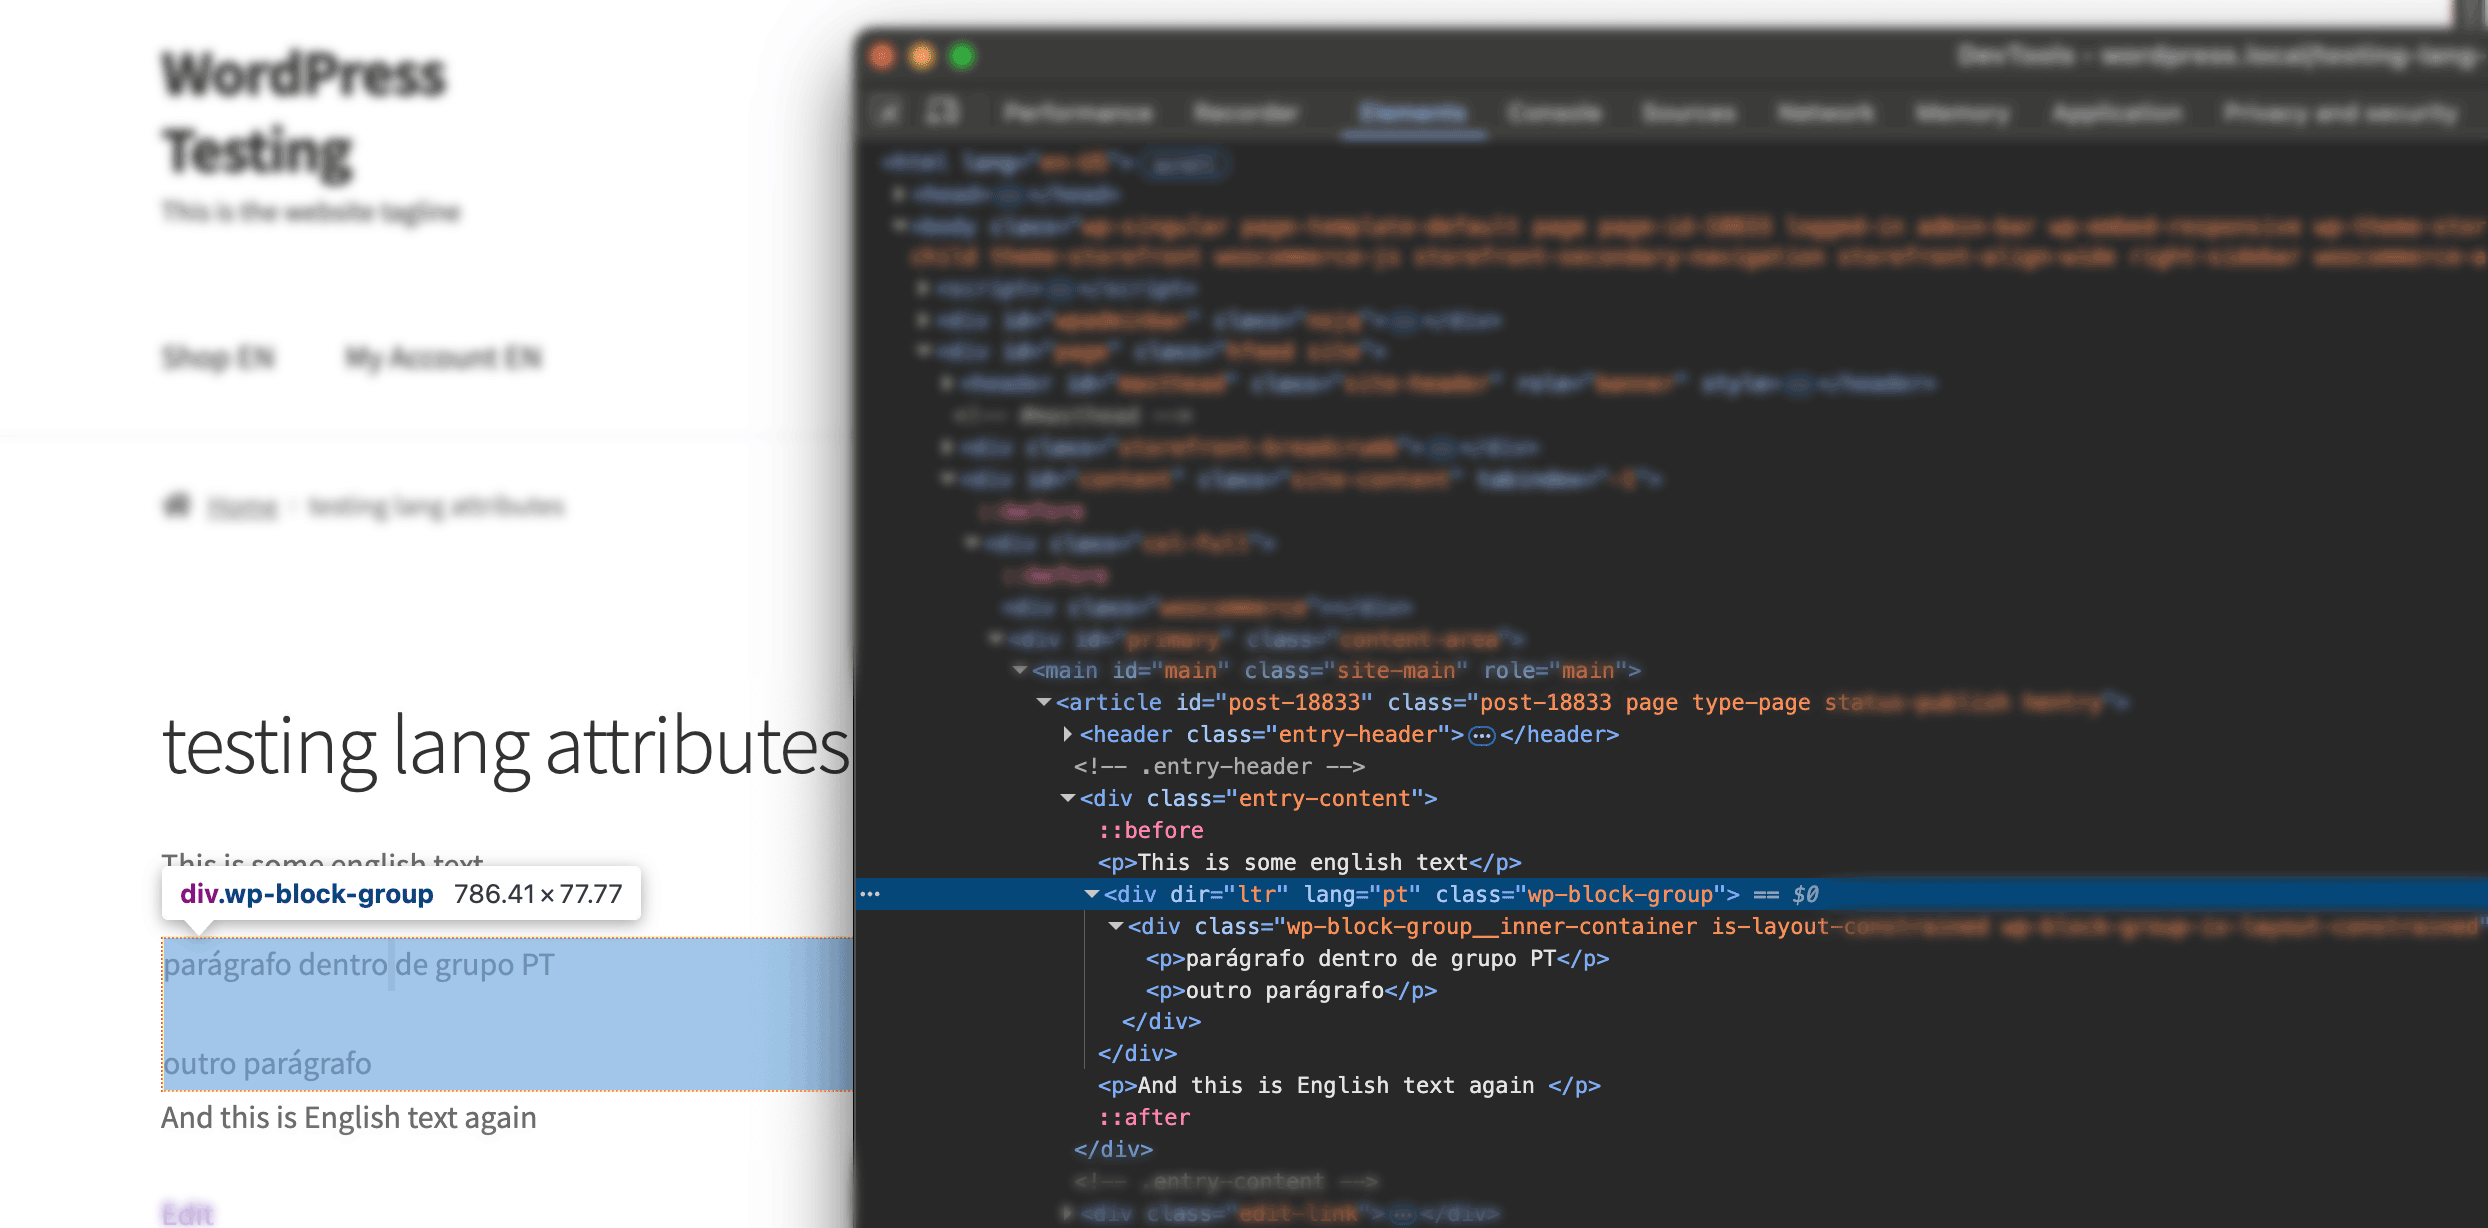Select the inspect element tool icon
The image size is (2488, 1228).
(886, 112)
